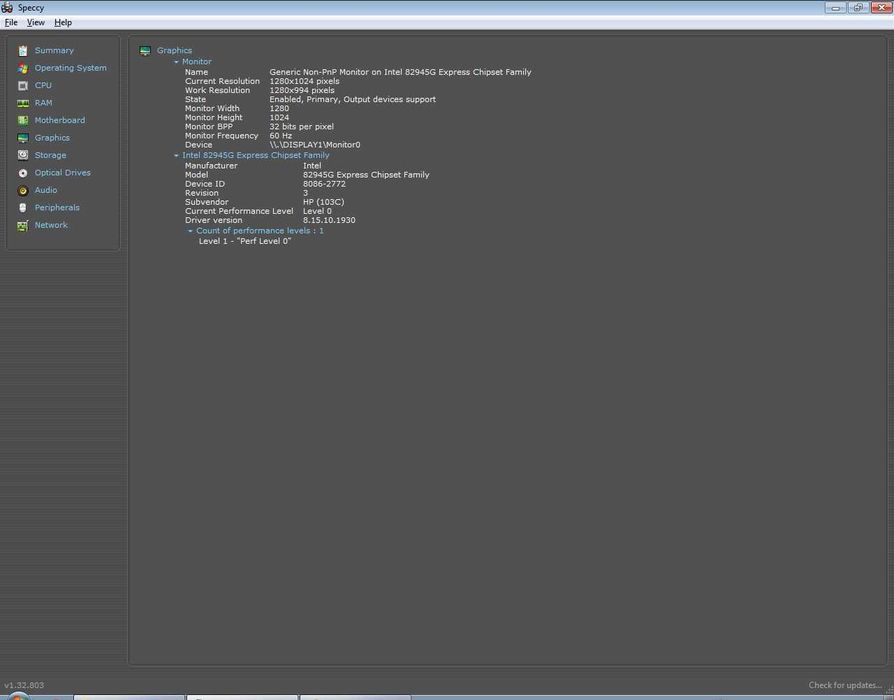Open the View menu
This screenshot has height=700, width=894.
tap(35, 22)
